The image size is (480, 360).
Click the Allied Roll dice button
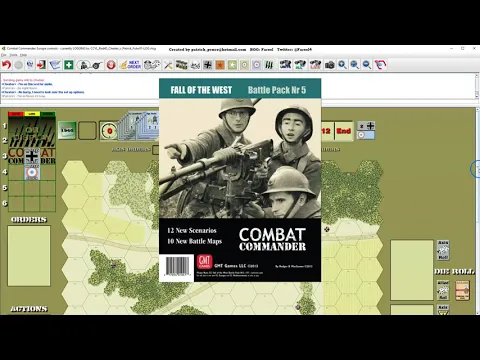click(443, 290)
